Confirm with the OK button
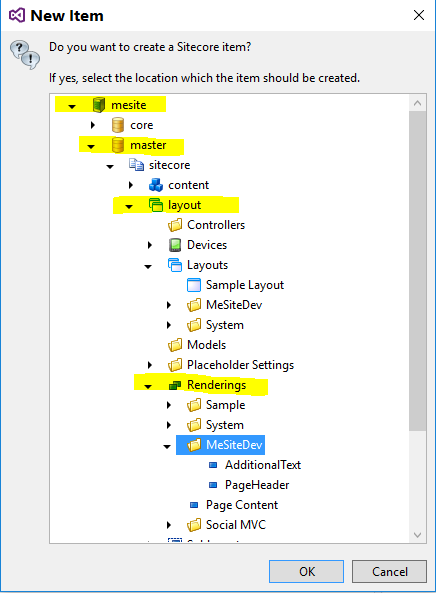Image resolution: width=436 pixels, height=593 pixels. tap(306, 571)
